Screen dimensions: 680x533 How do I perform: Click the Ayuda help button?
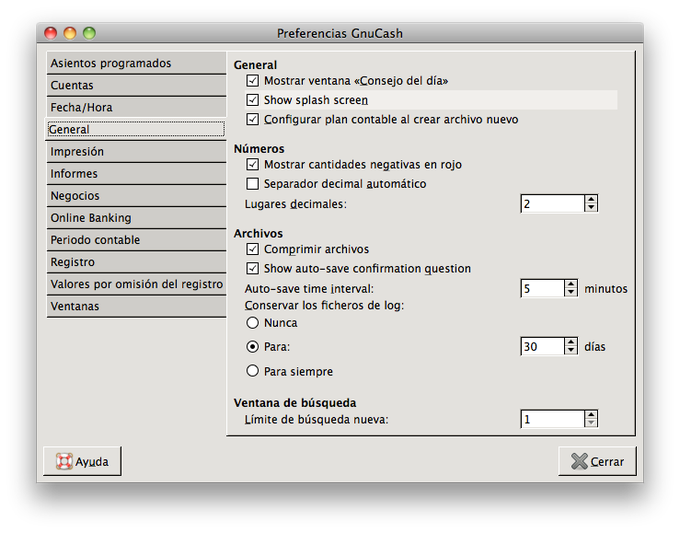tap(82, 461)
